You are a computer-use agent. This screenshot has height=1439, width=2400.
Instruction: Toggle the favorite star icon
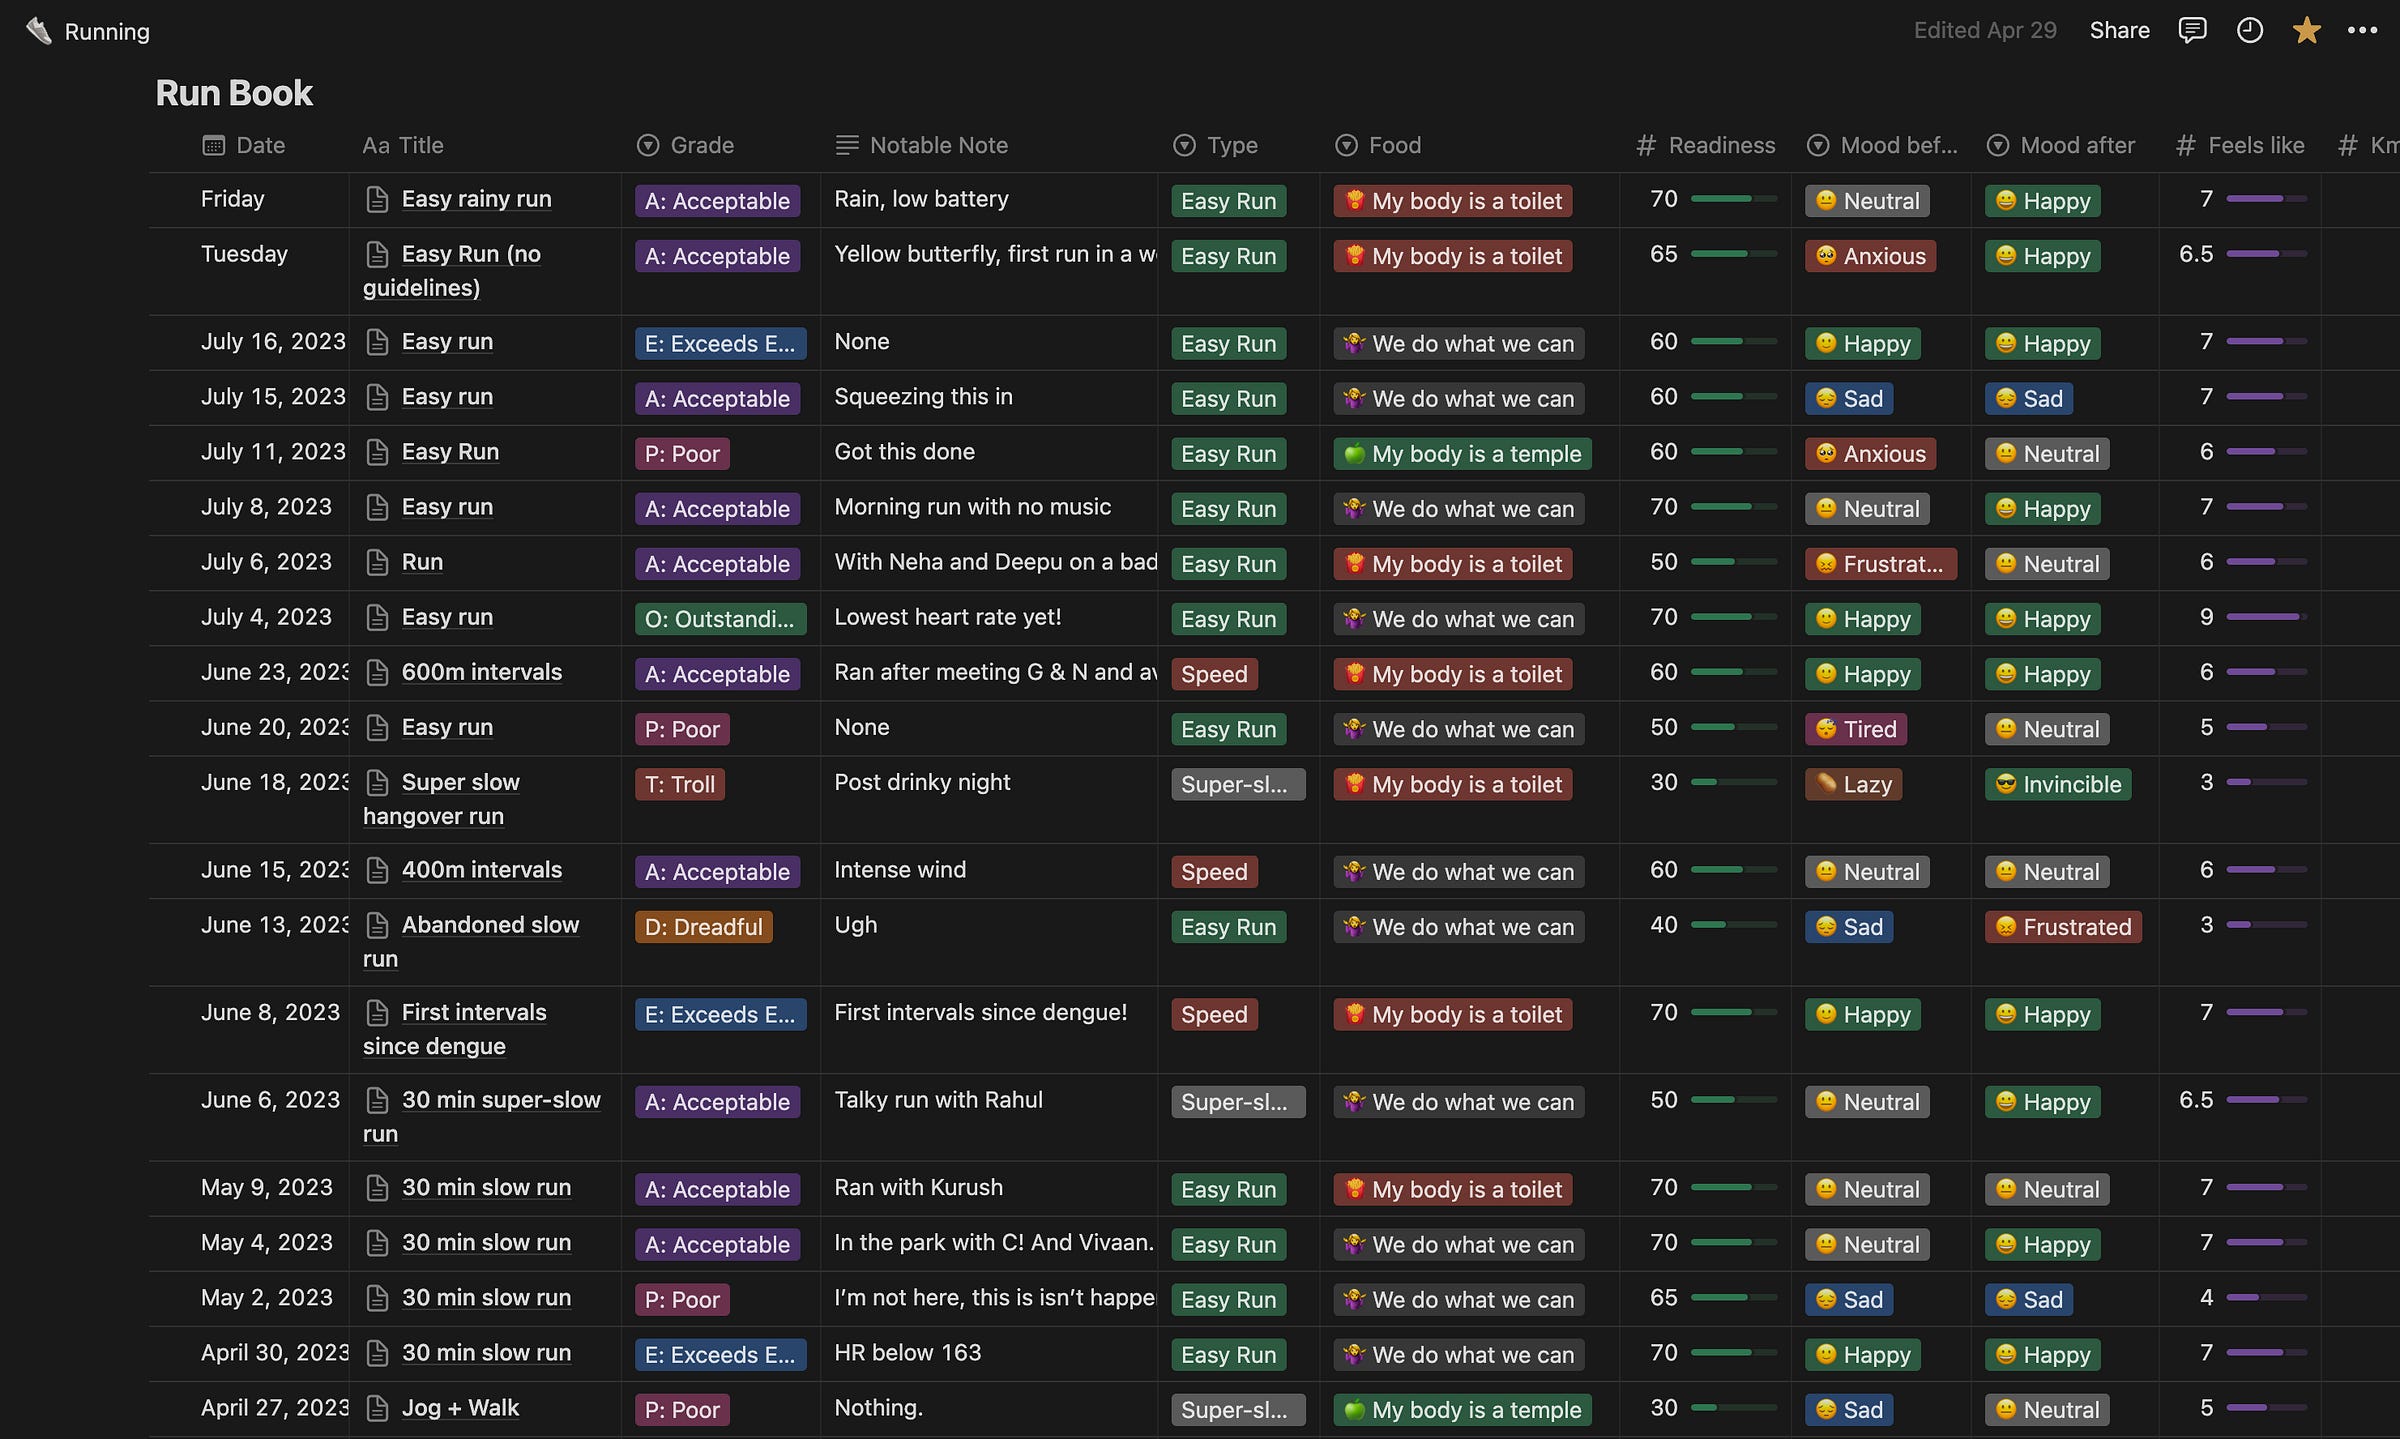[x=2306, y=30]
